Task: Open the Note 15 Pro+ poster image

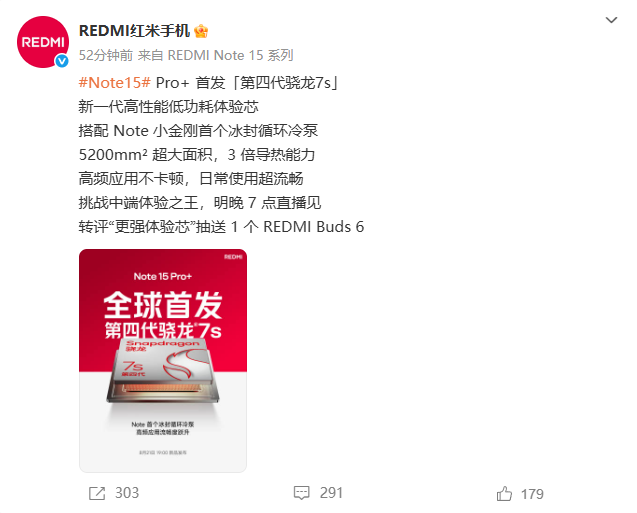Action: click(x=163, y=361)
